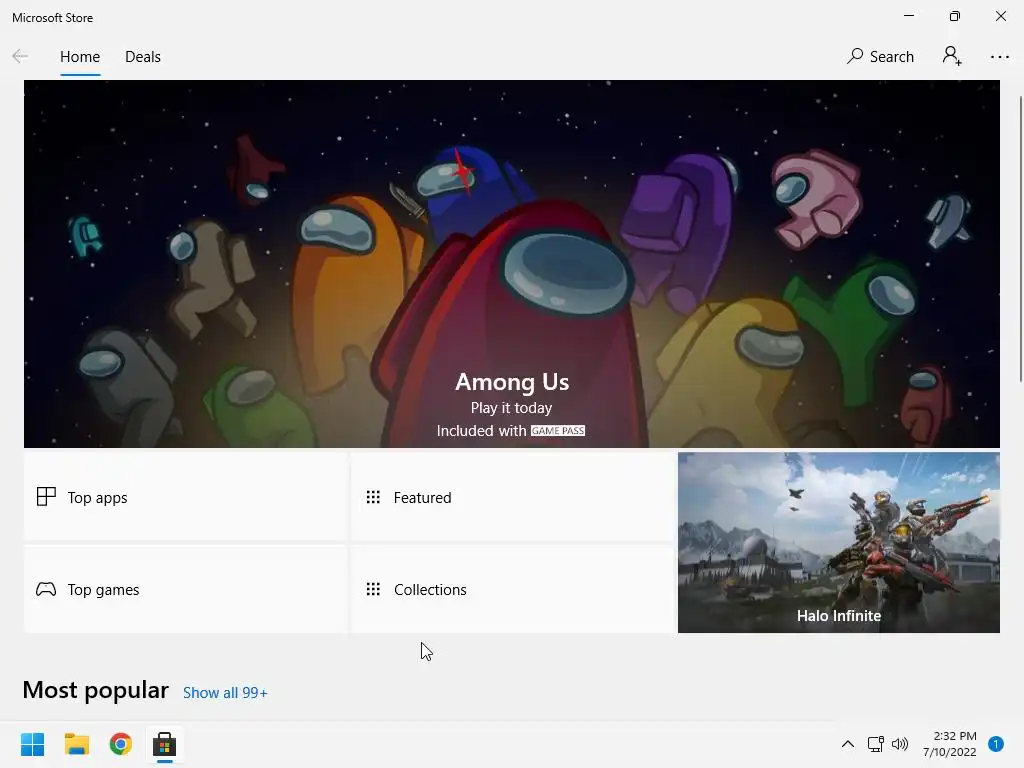Image resolution: width=1024 pixels, height=768 pixels.
Task: Open Google Chrome from taskbar
Action: pyautogui.click(x=121, y=744)
